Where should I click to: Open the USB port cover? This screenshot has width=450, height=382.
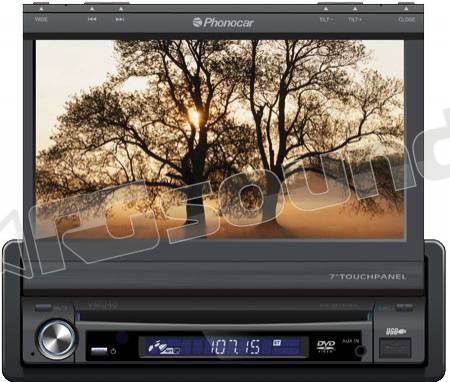(395, 348)
